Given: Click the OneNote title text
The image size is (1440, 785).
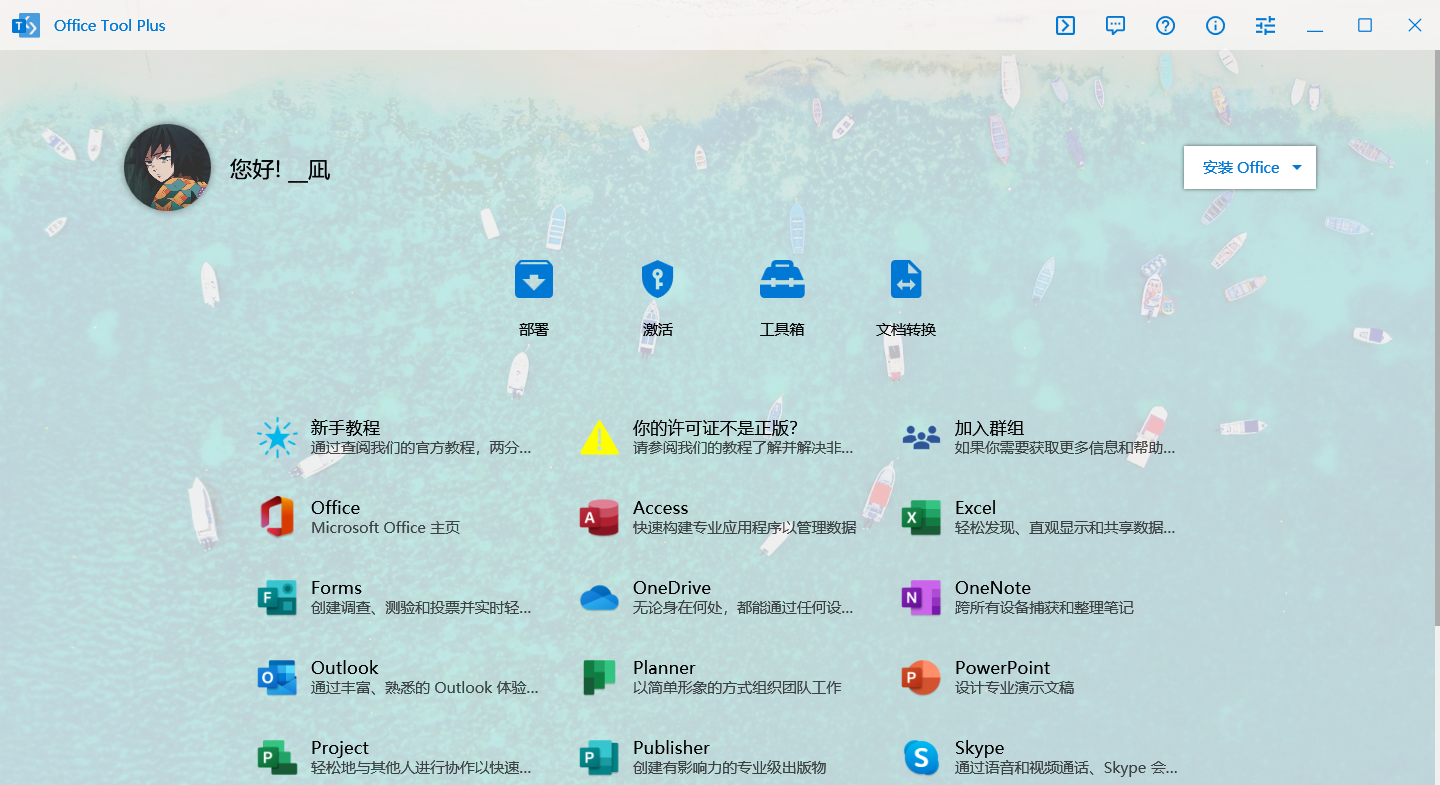Looking at the screenshot, I should (992, 588).
